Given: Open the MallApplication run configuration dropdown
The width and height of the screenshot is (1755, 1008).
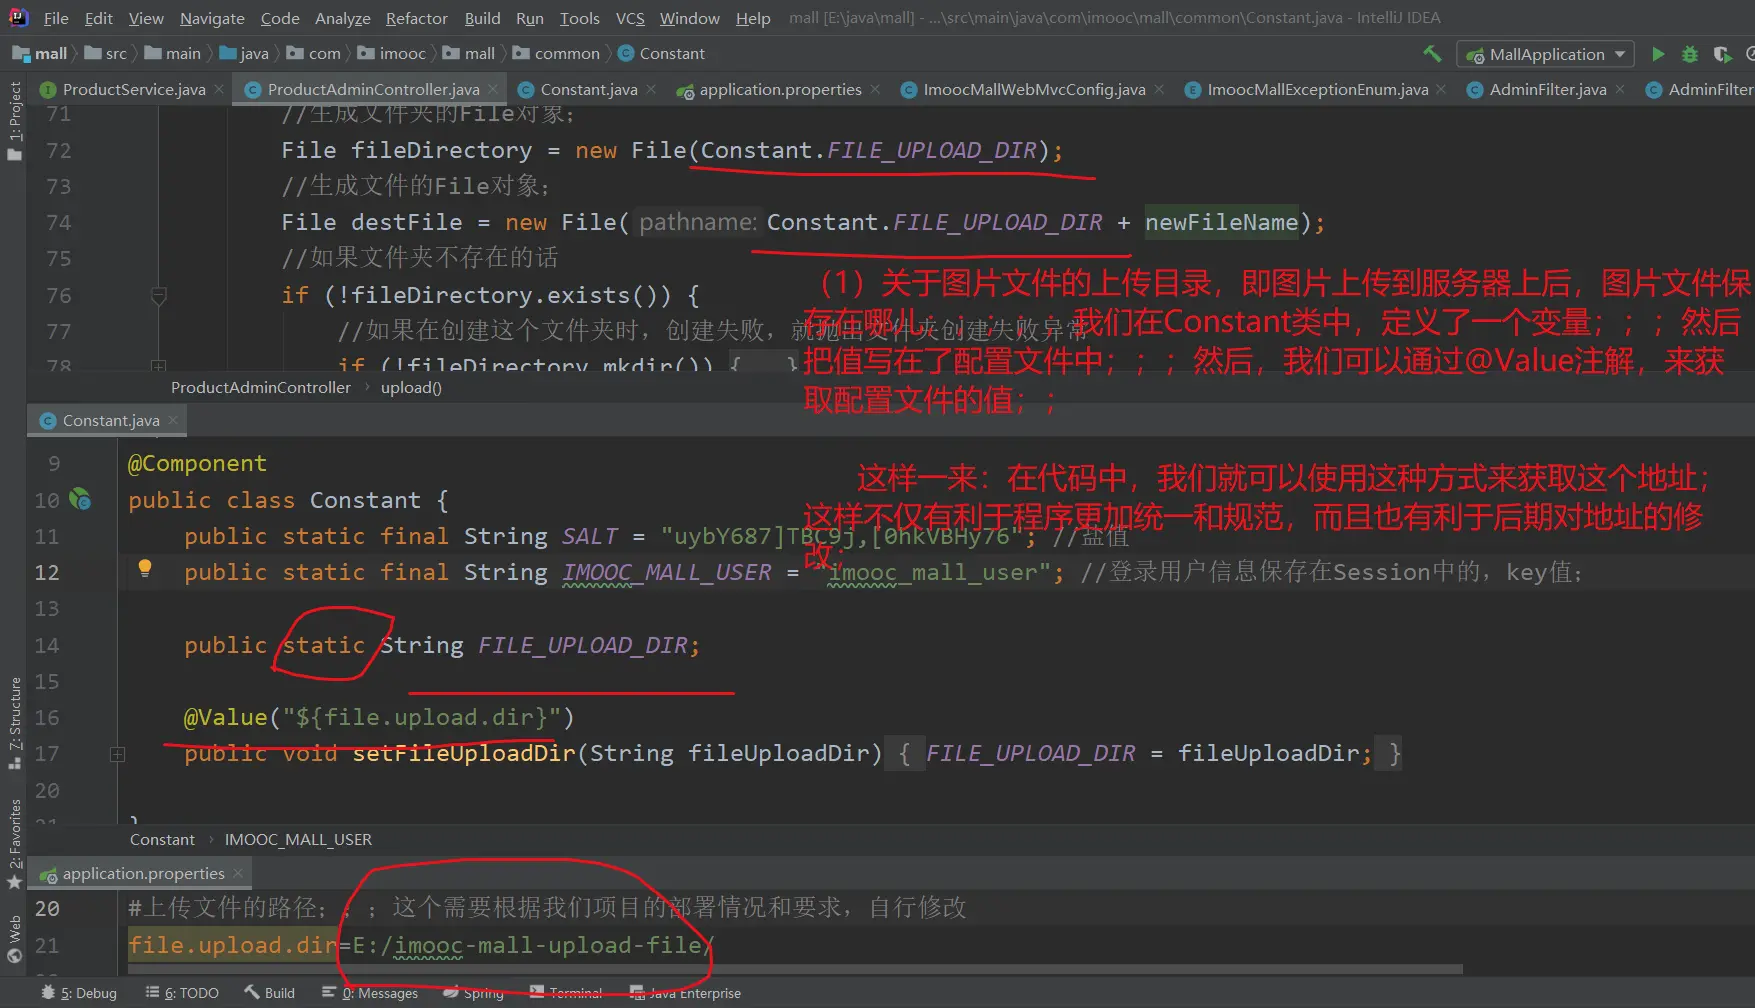Looking at the screenshot, I should 1545,54.
